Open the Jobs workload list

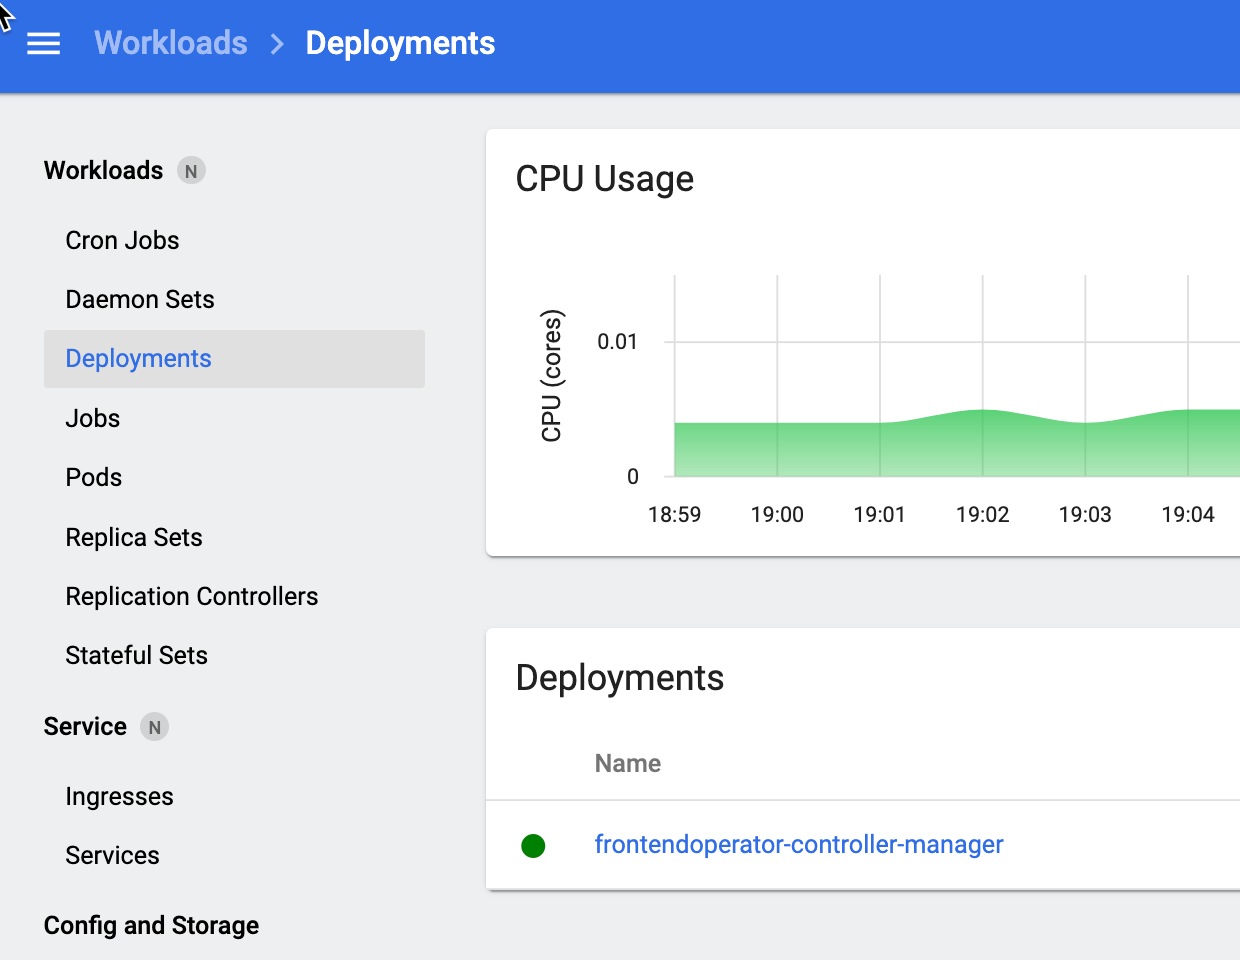coord(92,418)
